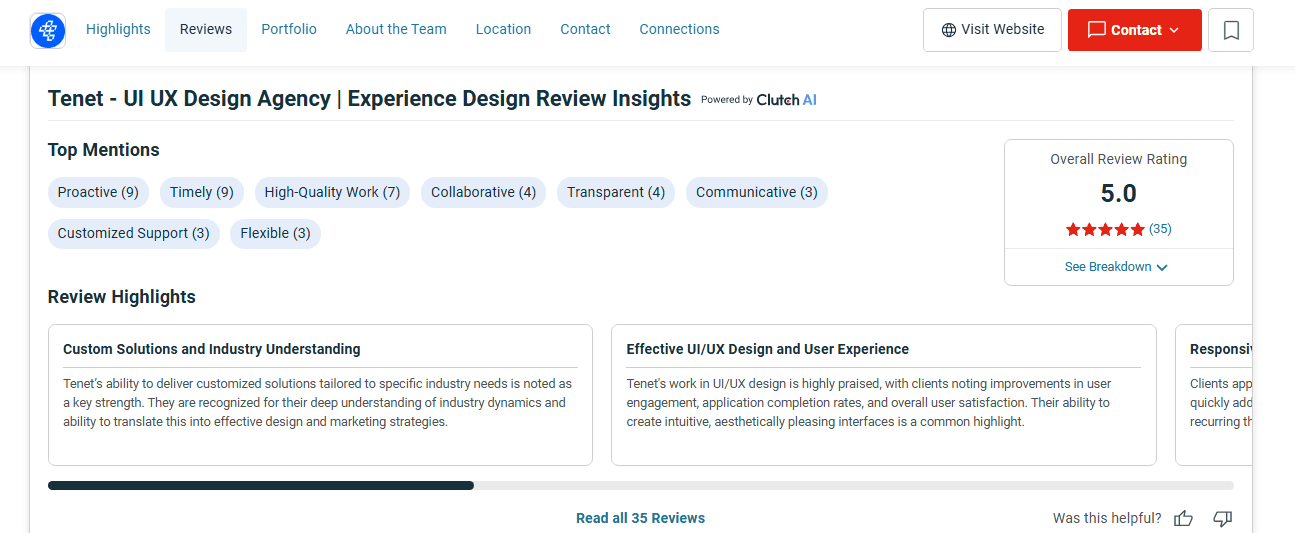This screenshot has height=533, width=1295.
Task: Click the (35) review count link
Action: pos(1160,229)
